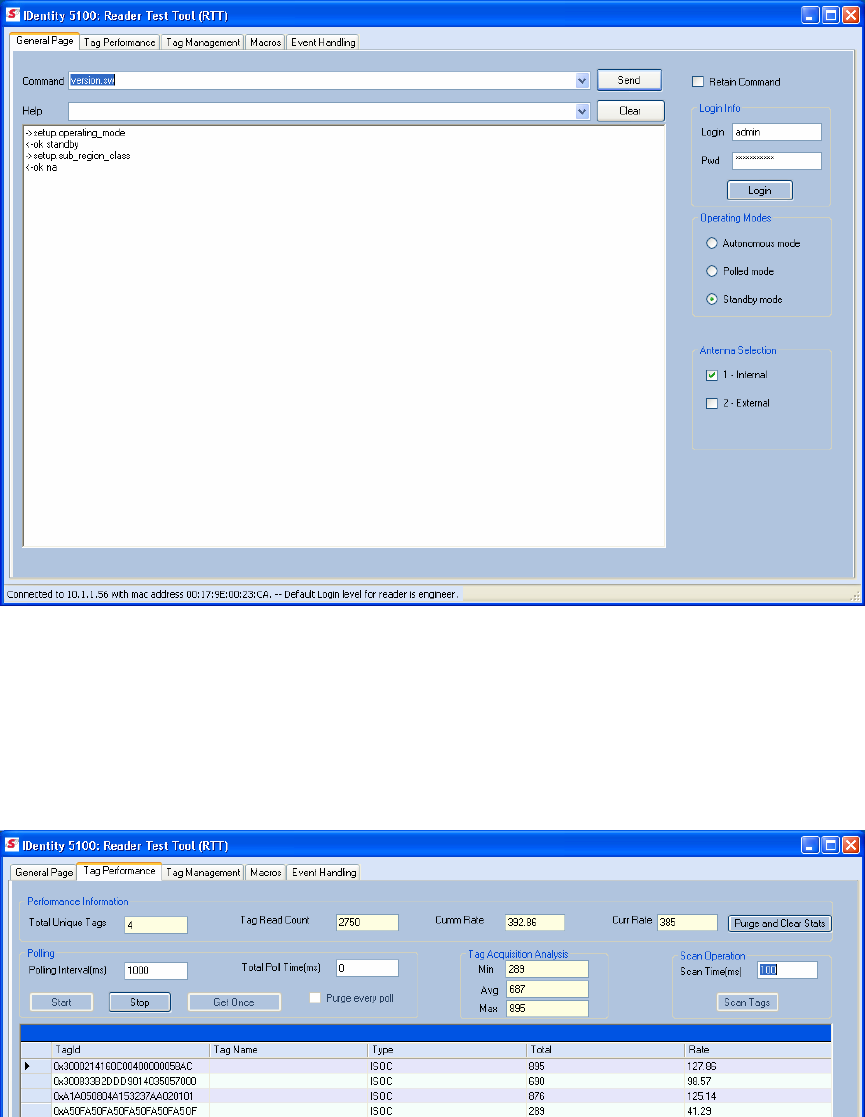Select Standby mode radio button
Viewport: 865px width, 1117px height.
tap(712, 299)
